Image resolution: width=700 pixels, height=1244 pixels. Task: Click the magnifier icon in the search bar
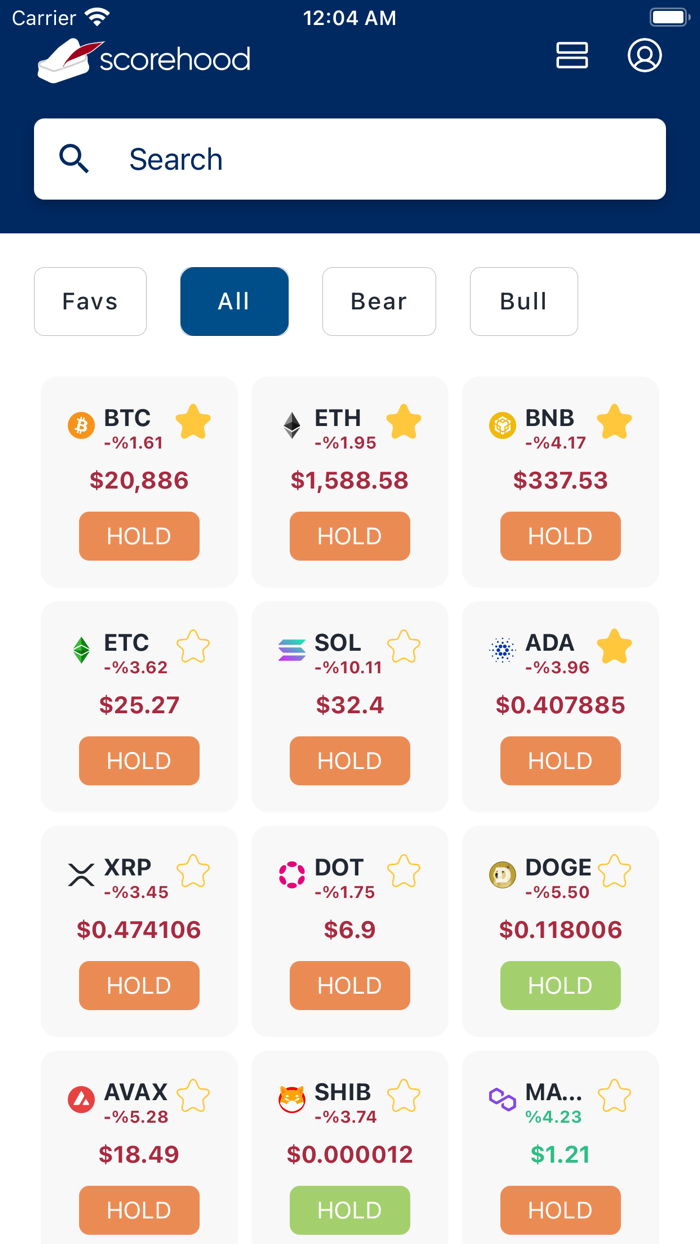pos(74,159)
